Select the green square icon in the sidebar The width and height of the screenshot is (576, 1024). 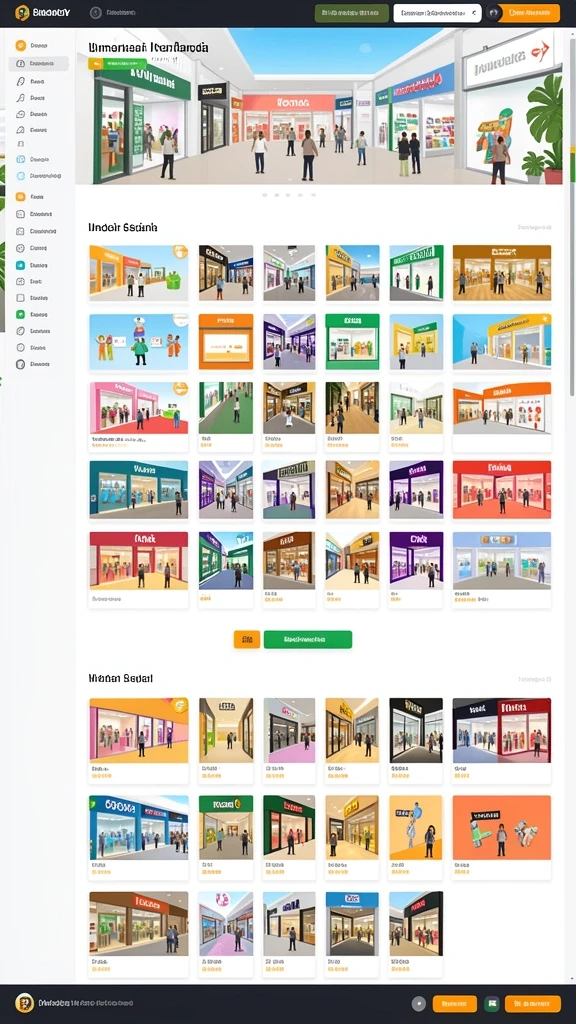coord(20,314)
